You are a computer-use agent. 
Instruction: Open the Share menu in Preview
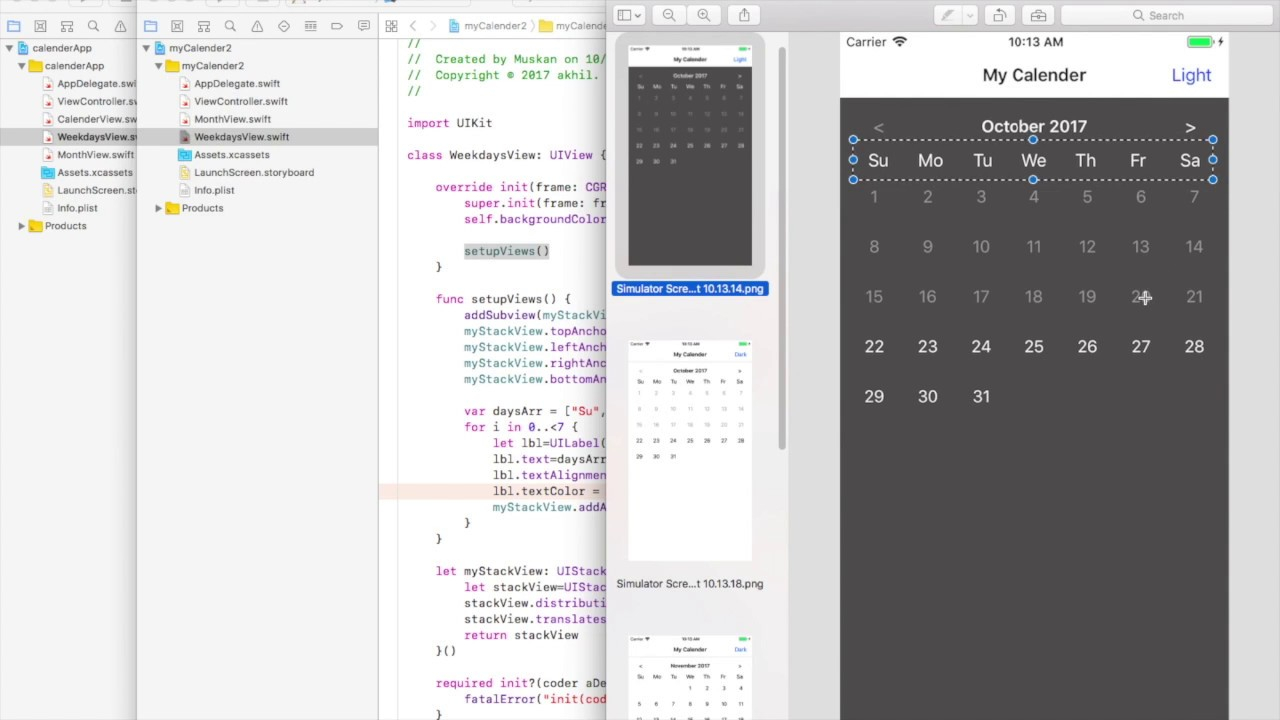(x=743, y=15)
